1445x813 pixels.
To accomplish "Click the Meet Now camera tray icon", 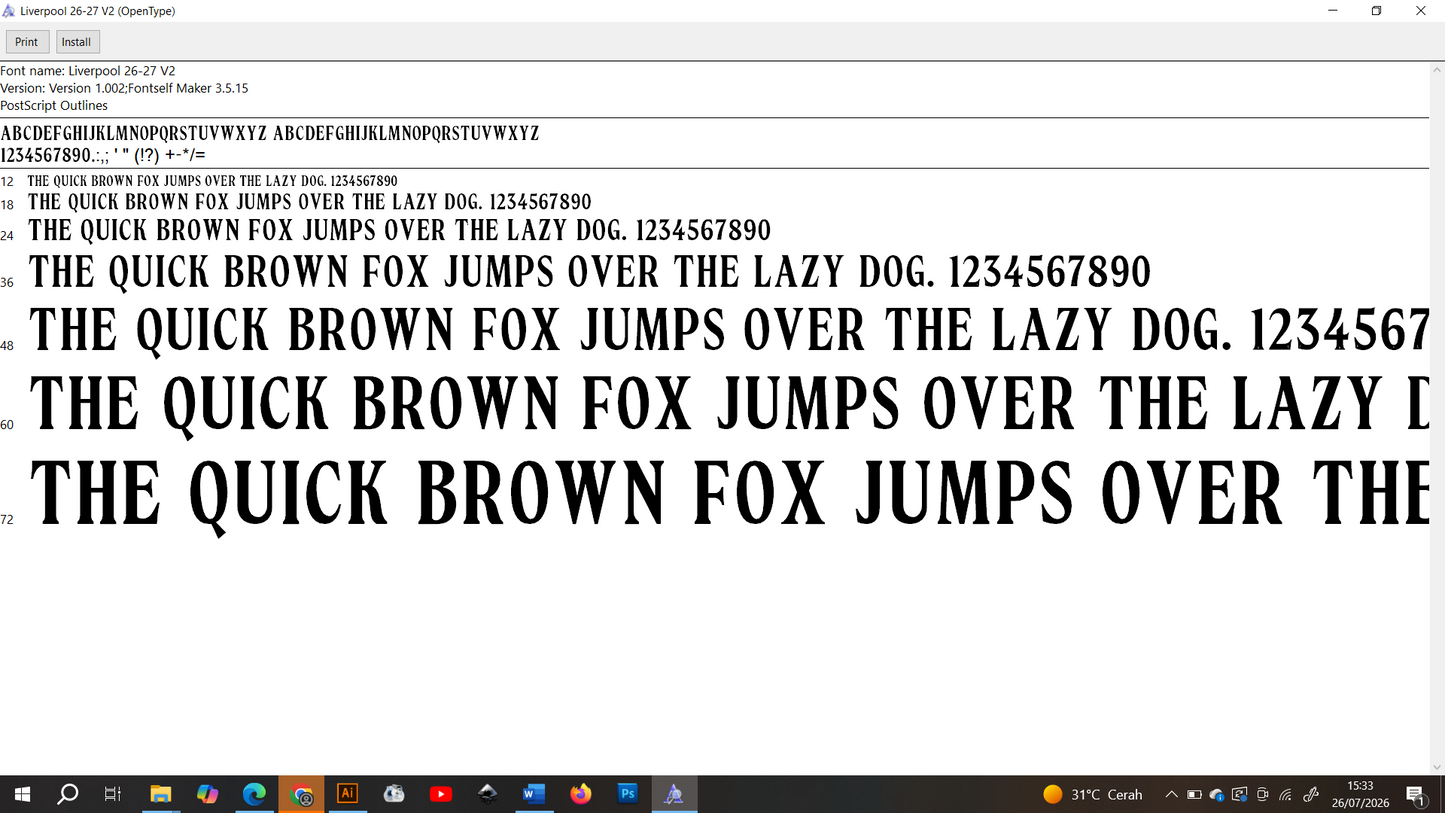I will pyautogui.click(x=1263, y=794).
